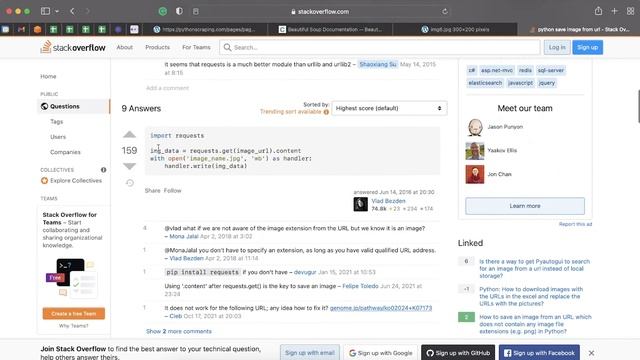The height and width of the screenshot is (360, 640).
Task: Open Tags in the sidebar
Action: (57, 122)
